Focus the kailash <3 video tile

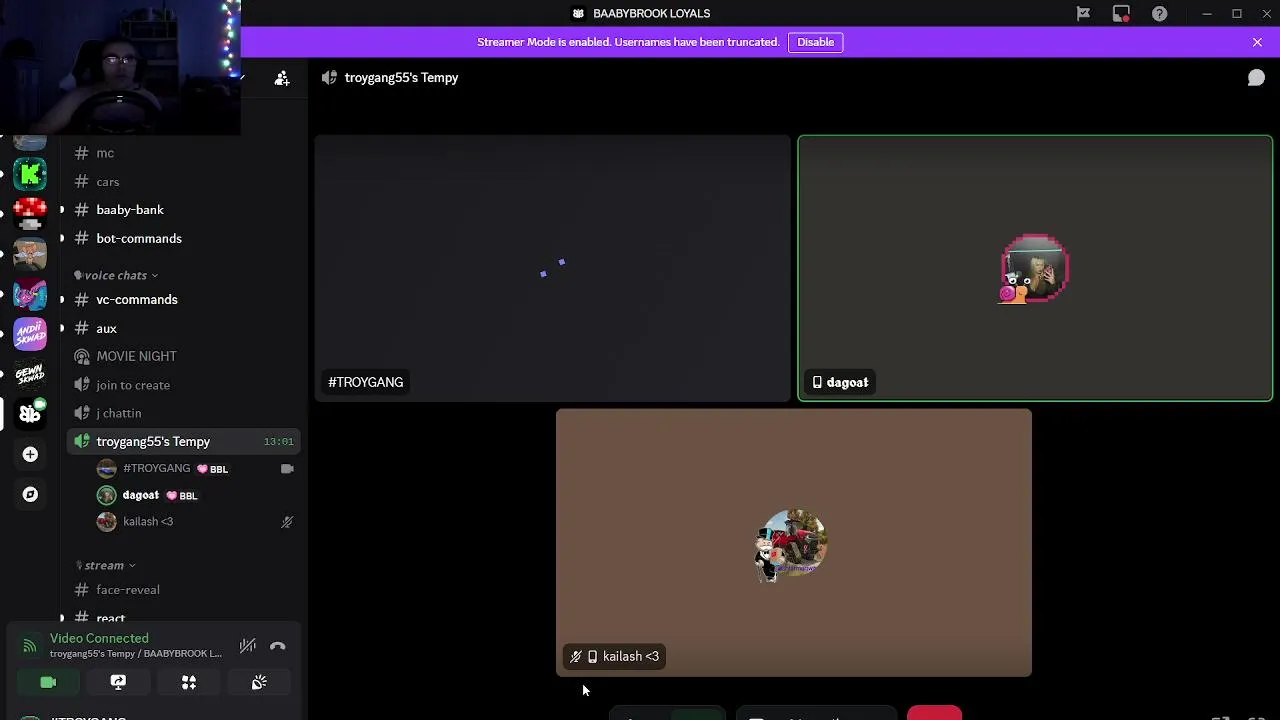(x=794, y=542)
